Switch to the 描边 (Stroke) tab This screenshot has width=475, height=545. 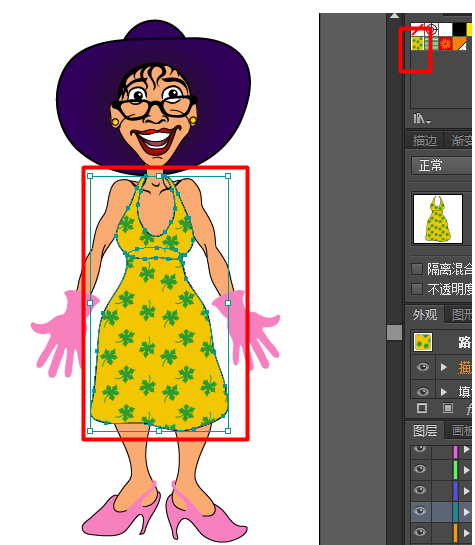pos(424,140)
